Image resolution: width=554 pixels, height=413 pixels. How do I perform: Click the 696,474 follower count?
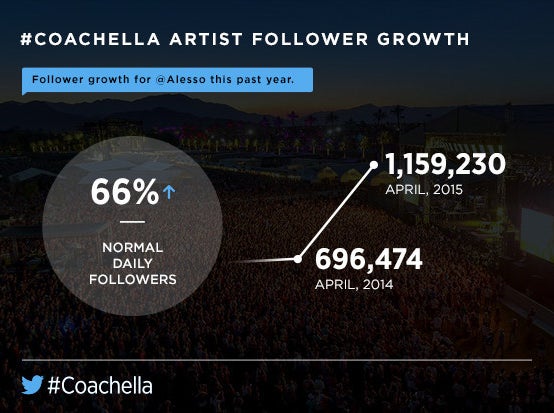[369, 259]
